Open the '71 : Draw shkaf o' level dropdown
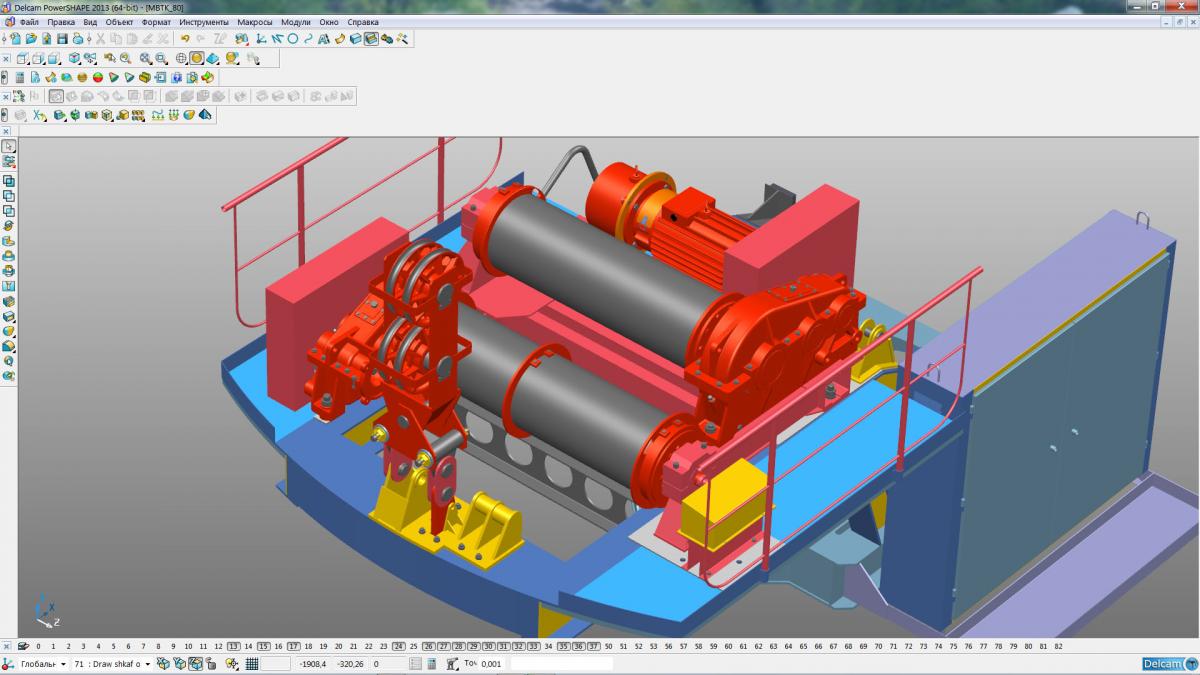Image resolution: width=1200 pixels, height=675 pixels. [x=148, y=663]
